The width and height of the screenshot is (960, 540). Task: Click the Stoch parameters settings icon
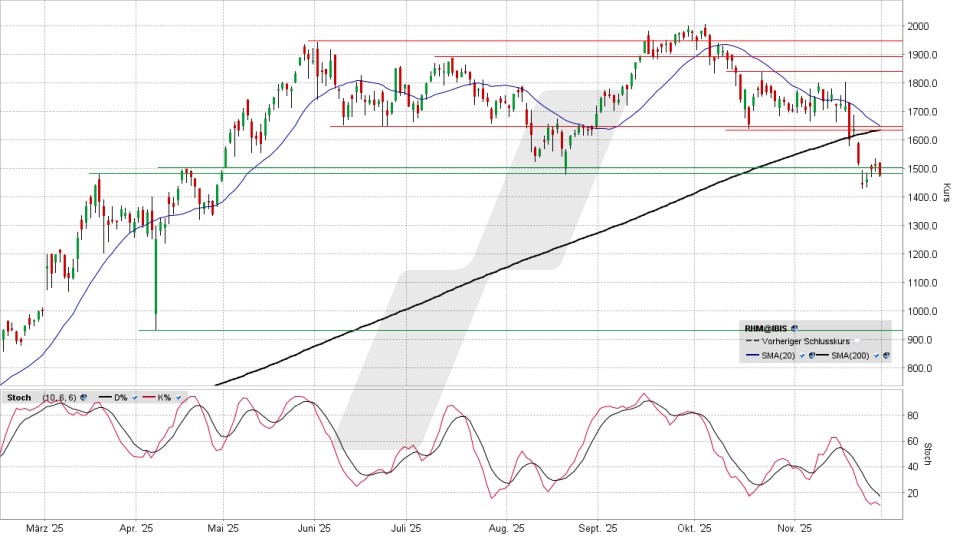83,398
